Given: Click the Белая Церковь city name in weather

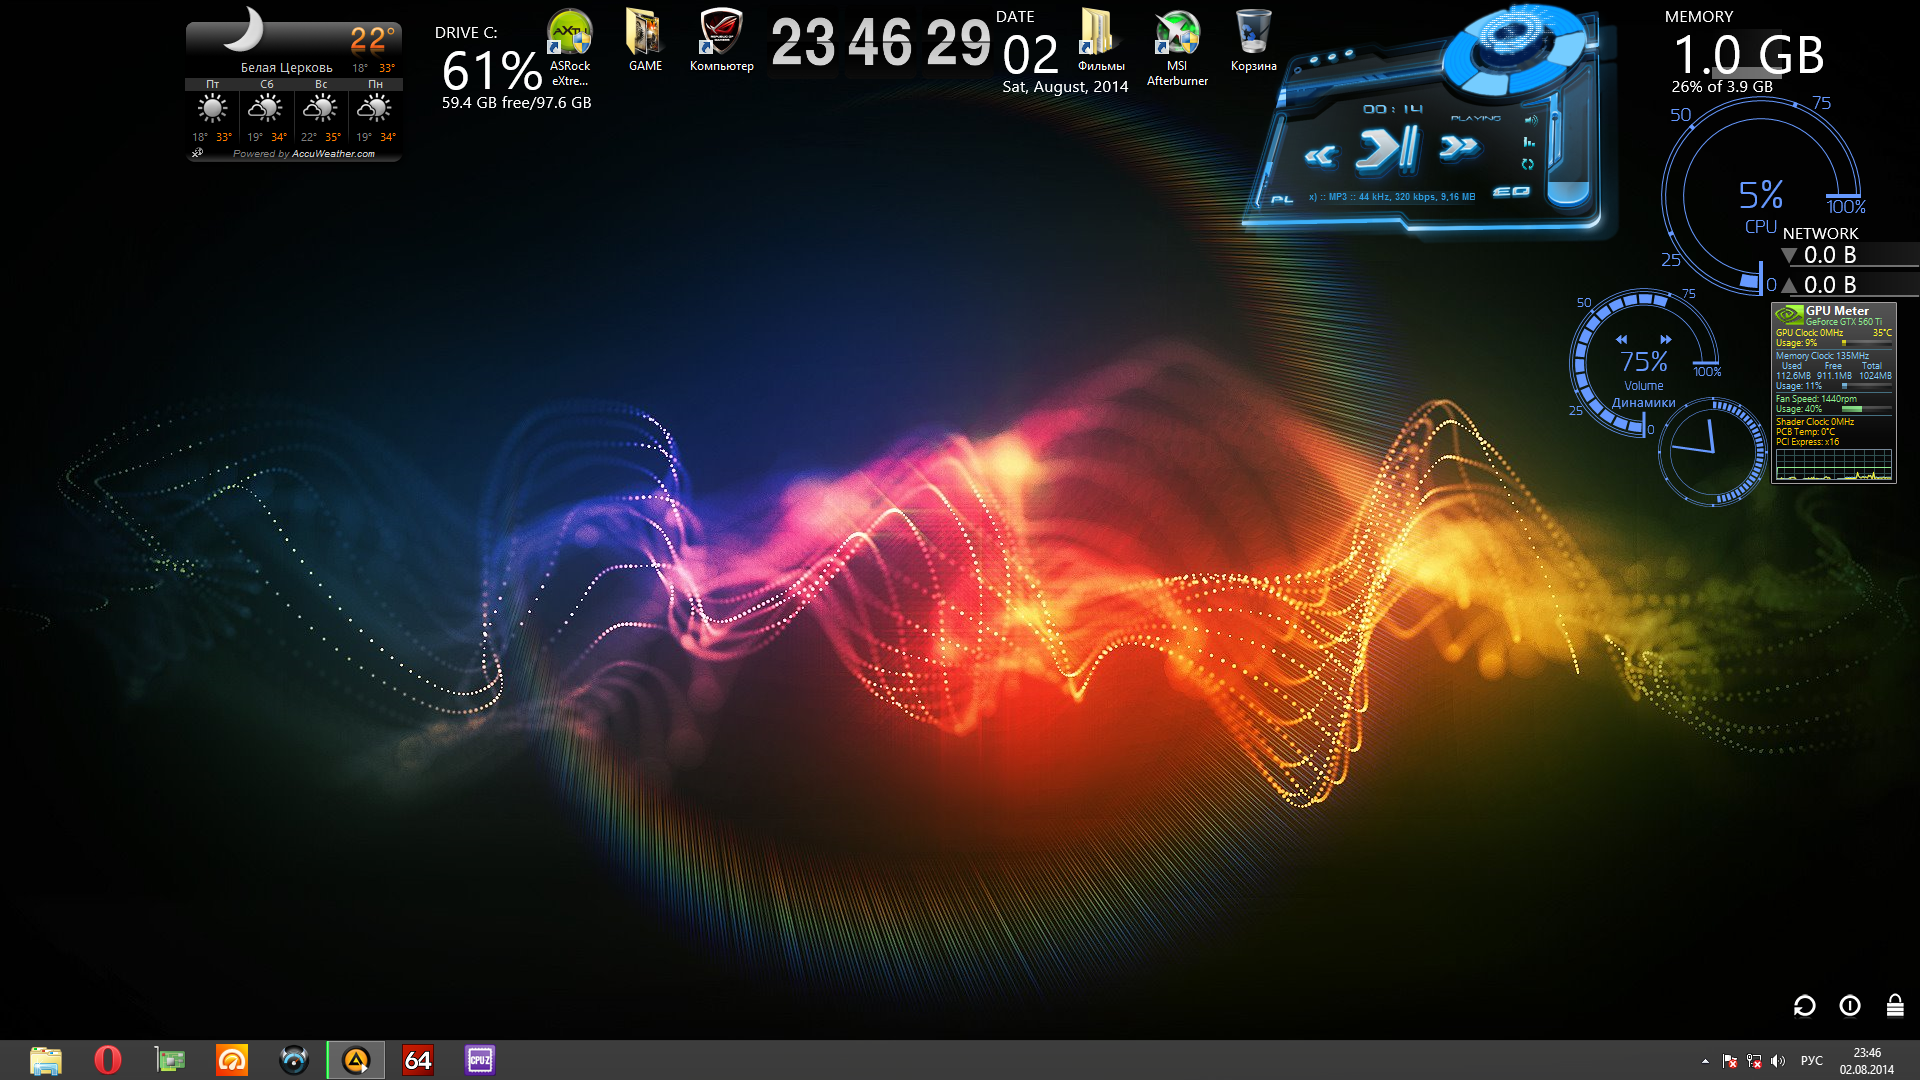Looking at the screenshot, I should [x=286, y=68].
